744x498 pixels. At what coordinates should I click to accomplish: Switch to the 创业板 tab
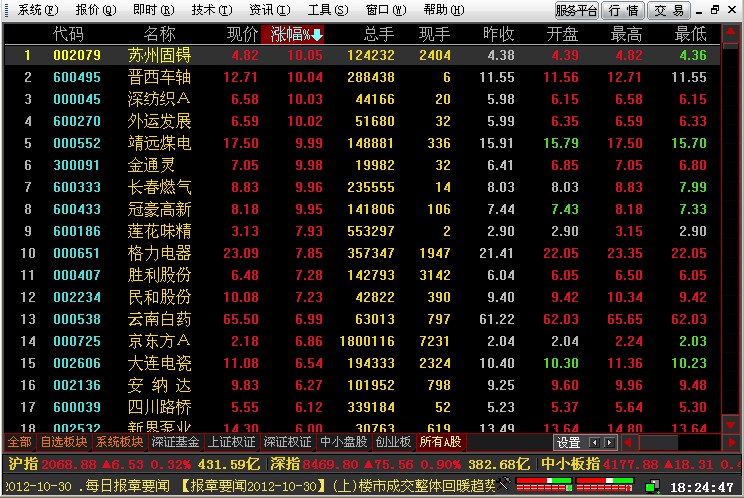click(x=393, y=442)
